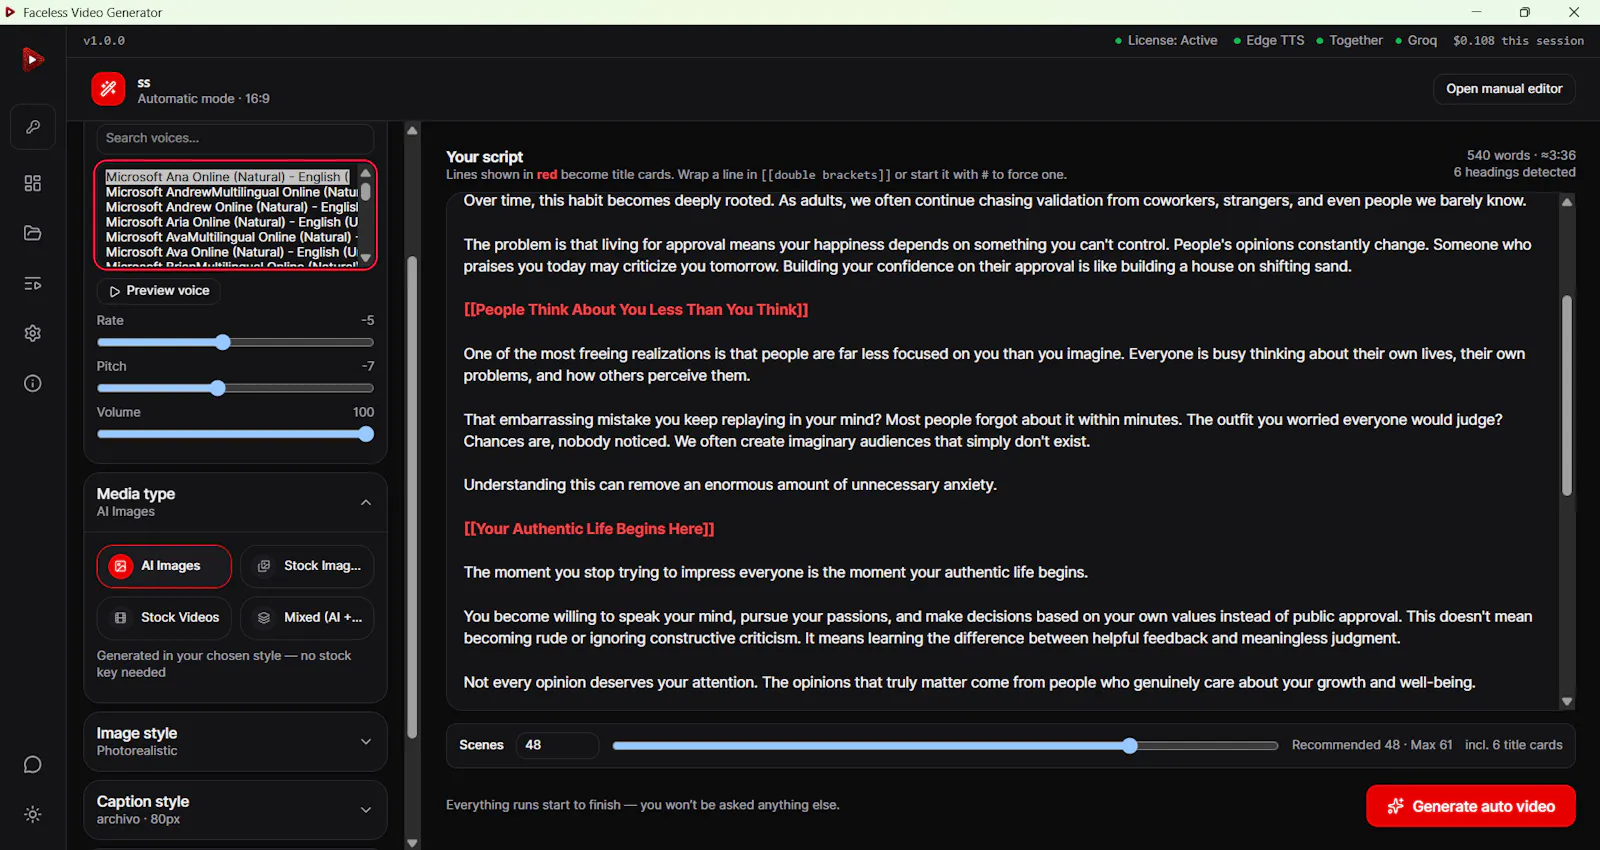Click the Stock Videos film icon
The image size is (1600, 850).
click(x=121, y=618)
